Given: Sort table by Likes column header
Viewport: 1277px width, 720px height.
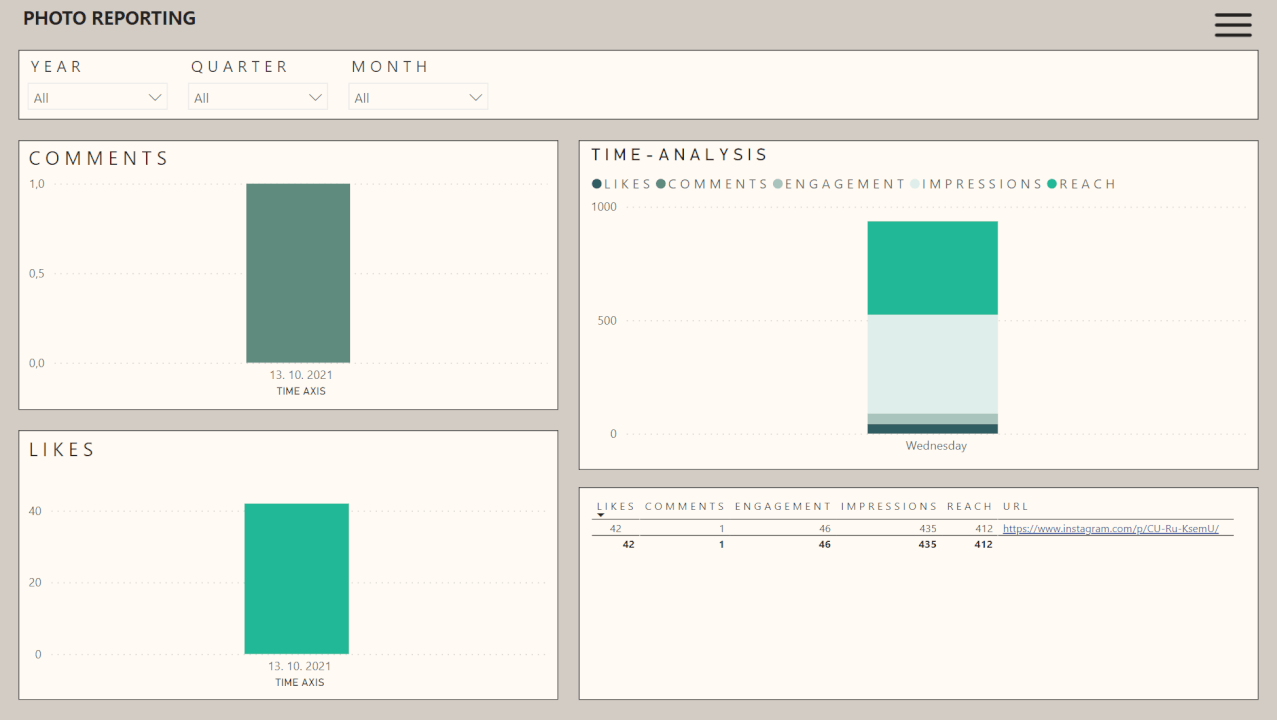Looking at the screenshot, I should pyautogui.click(x=615, y=506).
